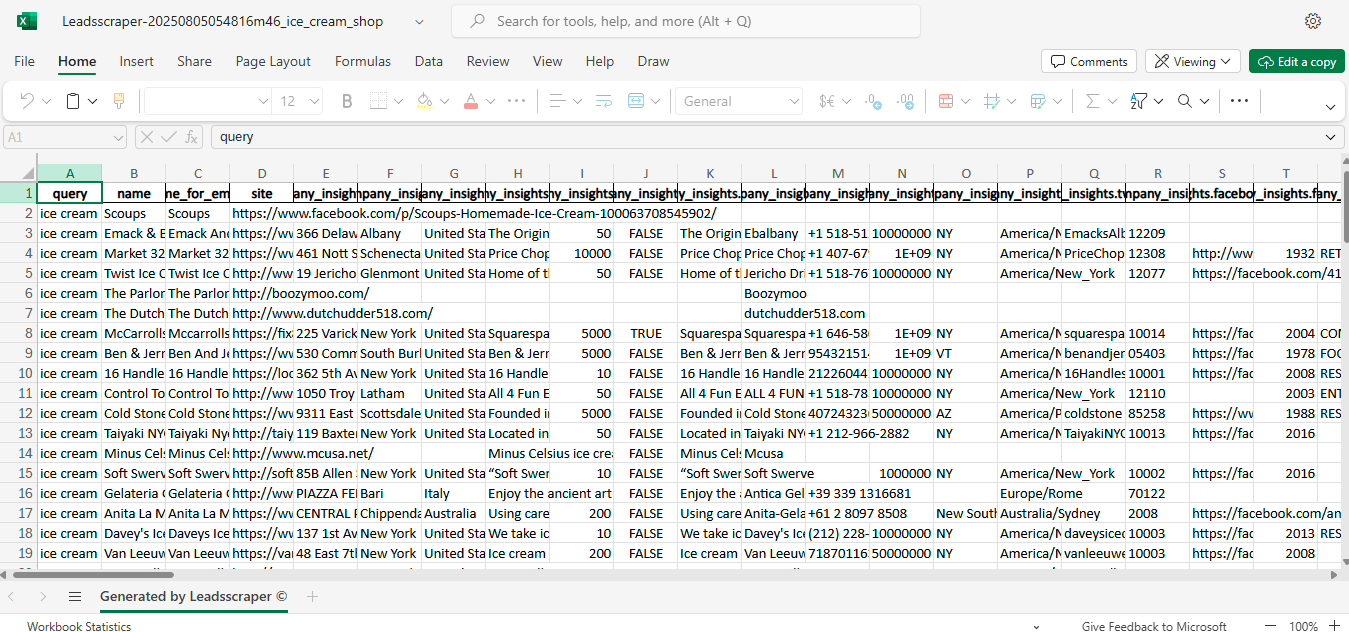Open the All Sheets list icon

75,597
